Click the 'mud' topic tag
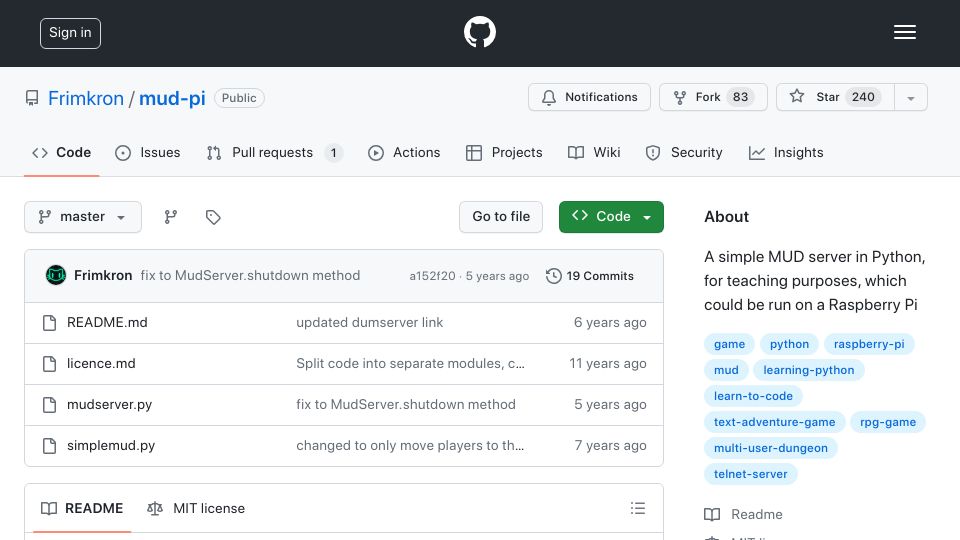The image size is (960, 540). click(726, 370)
